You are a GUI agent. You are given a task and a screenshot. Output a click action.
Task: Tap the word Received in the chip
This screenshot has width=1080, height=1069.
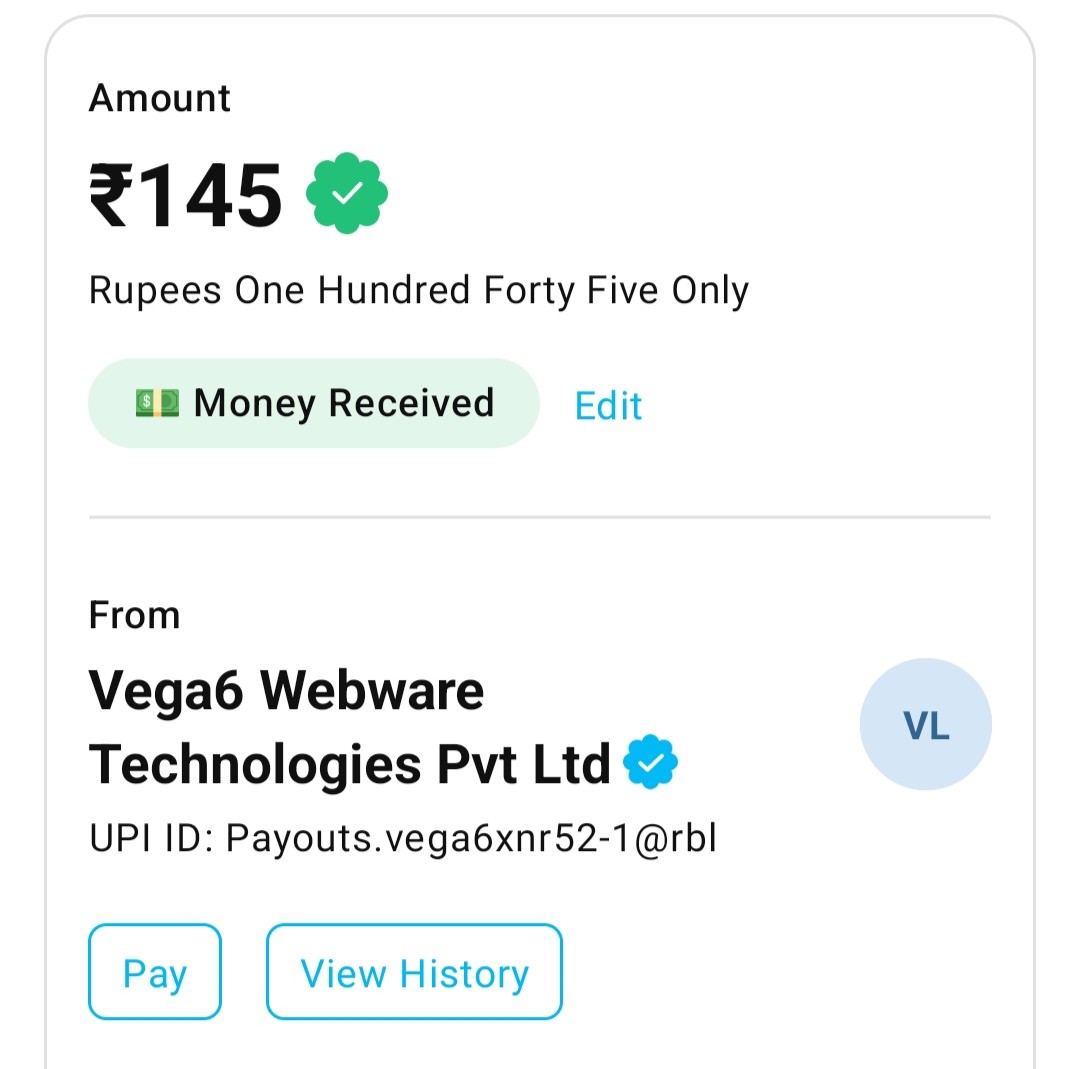pyautogui.click(x=411, y=403)
